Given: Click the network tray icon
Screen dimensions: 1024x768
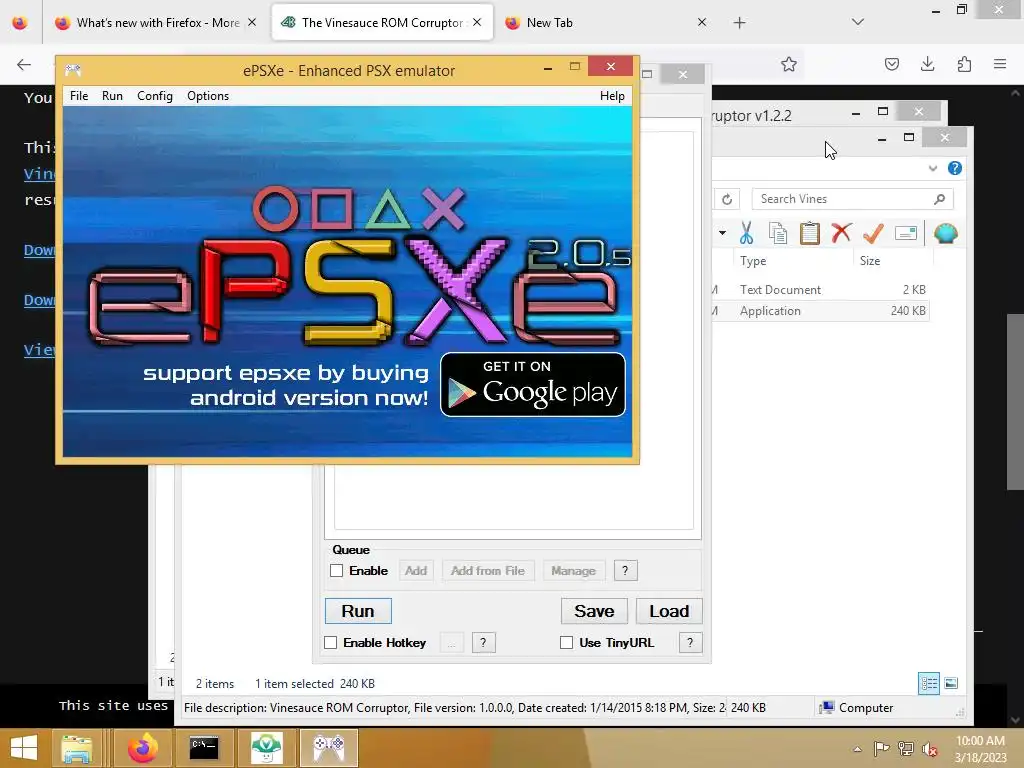Looking at the screenshot, I should click(906, 749).
